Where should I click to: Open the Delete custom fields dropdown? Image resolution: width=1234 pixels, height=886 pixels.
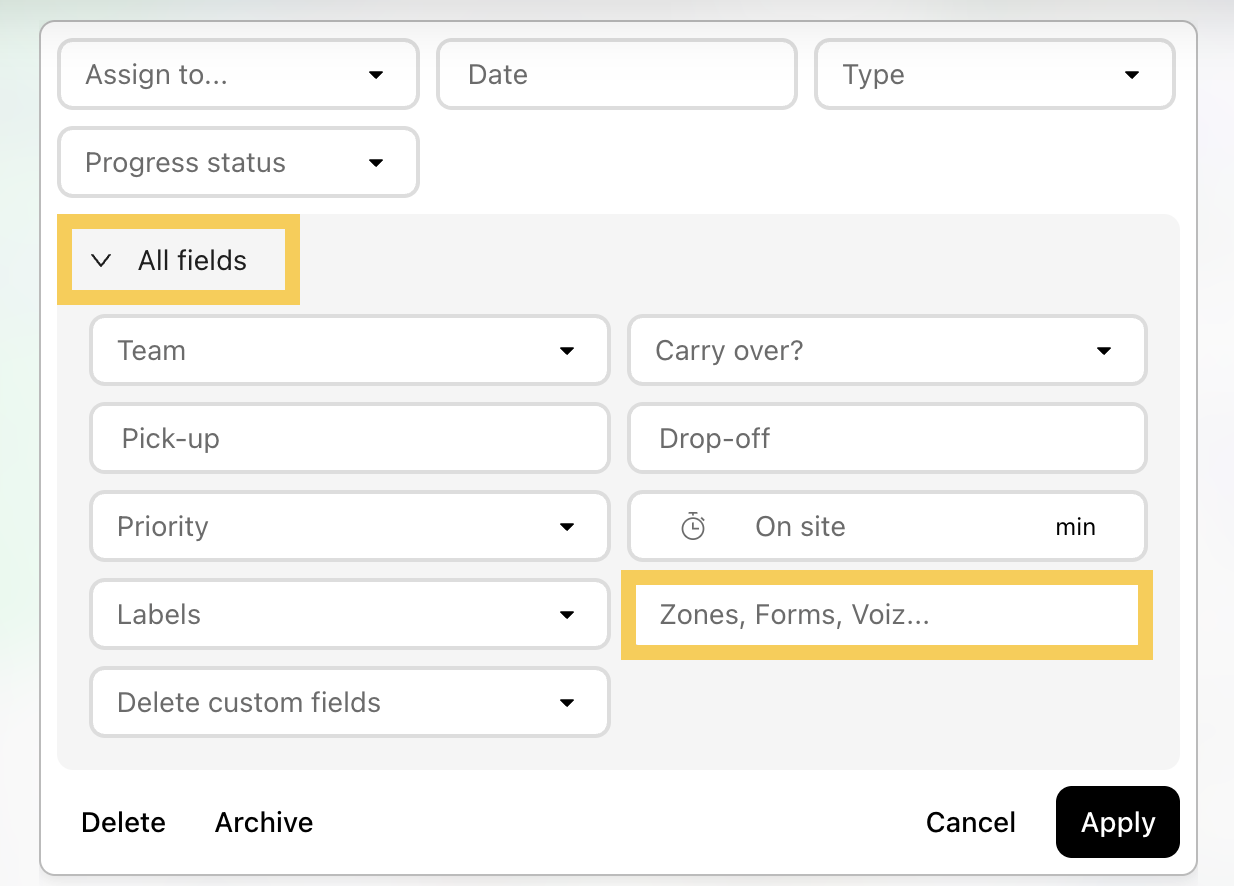point(350,702)
